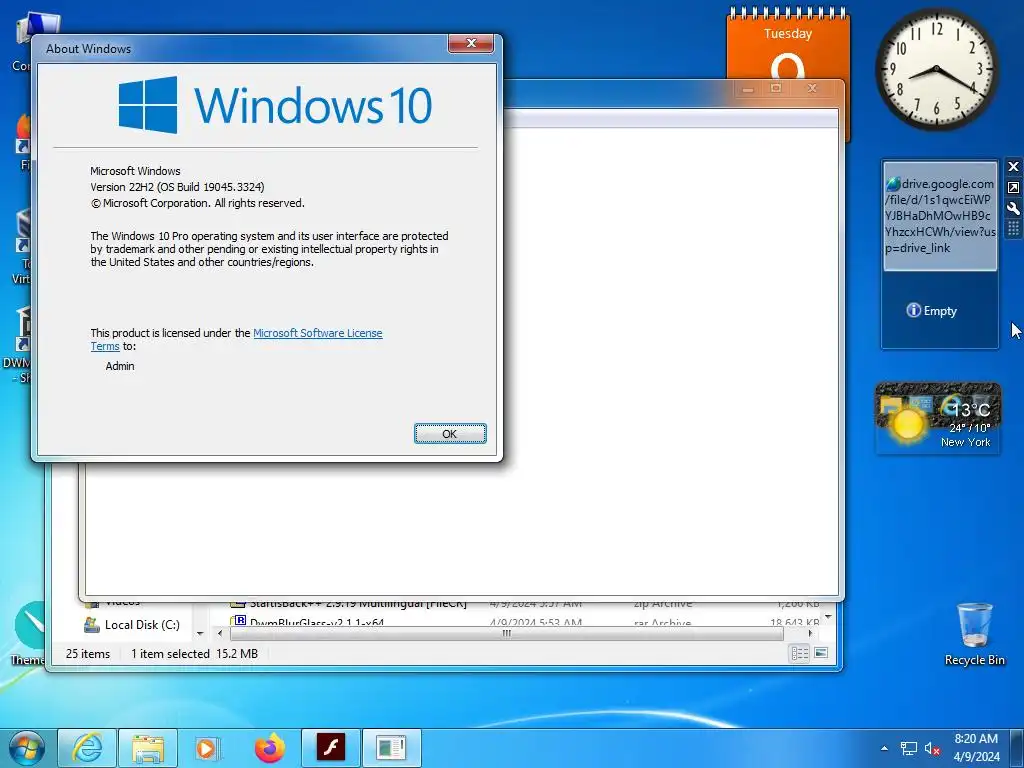Switch Explorer to large thumbnails view icon
Screen dimensions: 1024x768
[x=821, y=653]
